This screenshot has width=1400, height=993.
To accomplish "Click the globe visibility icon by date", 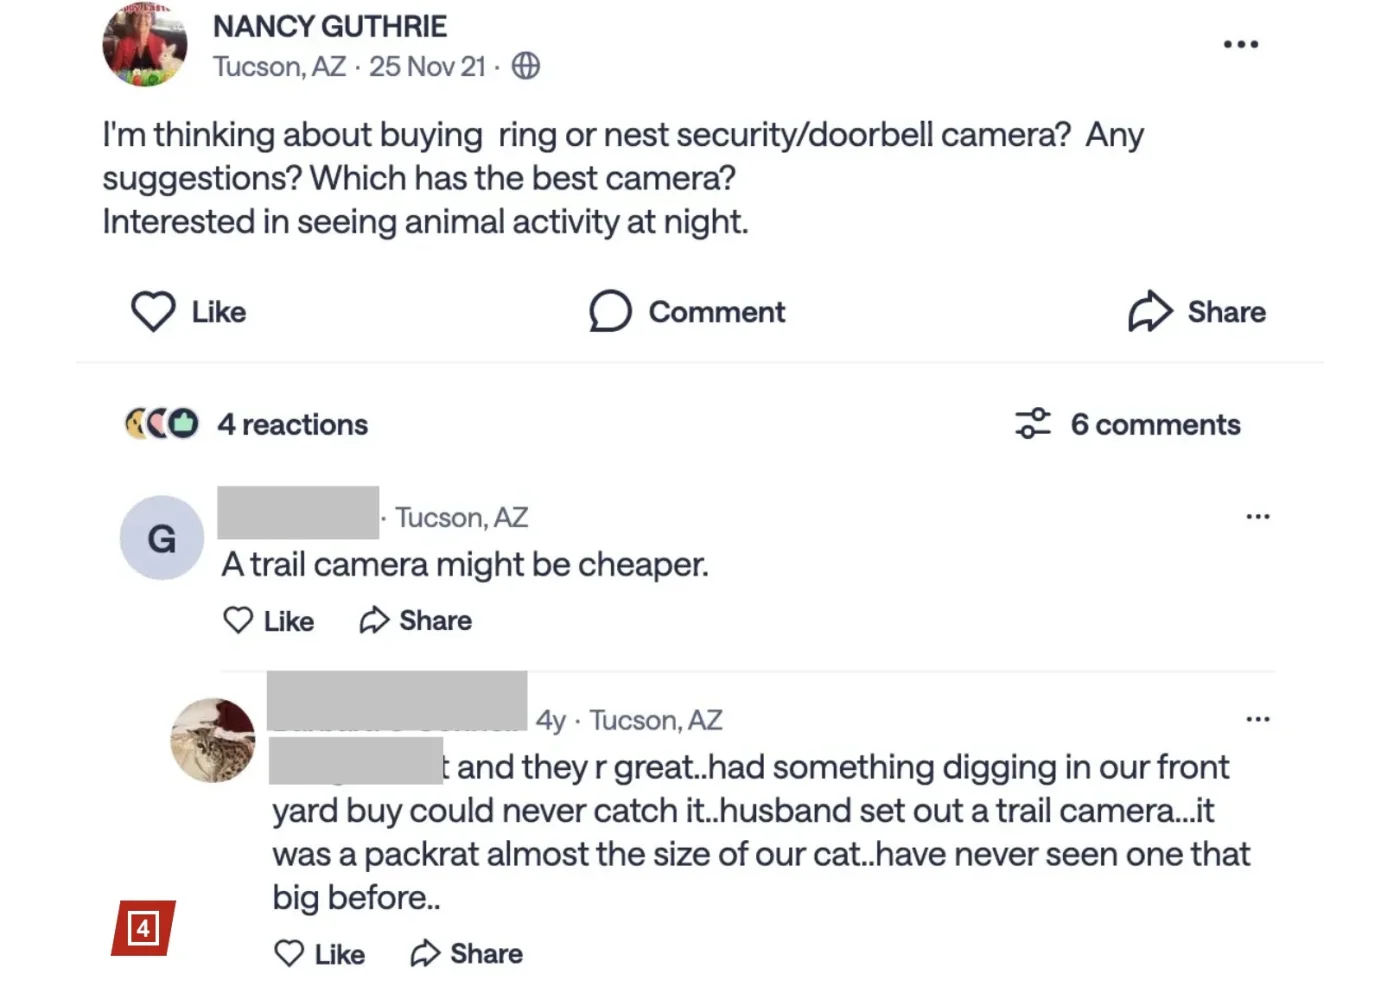I will pyautogui.click(x=526, y=66).
